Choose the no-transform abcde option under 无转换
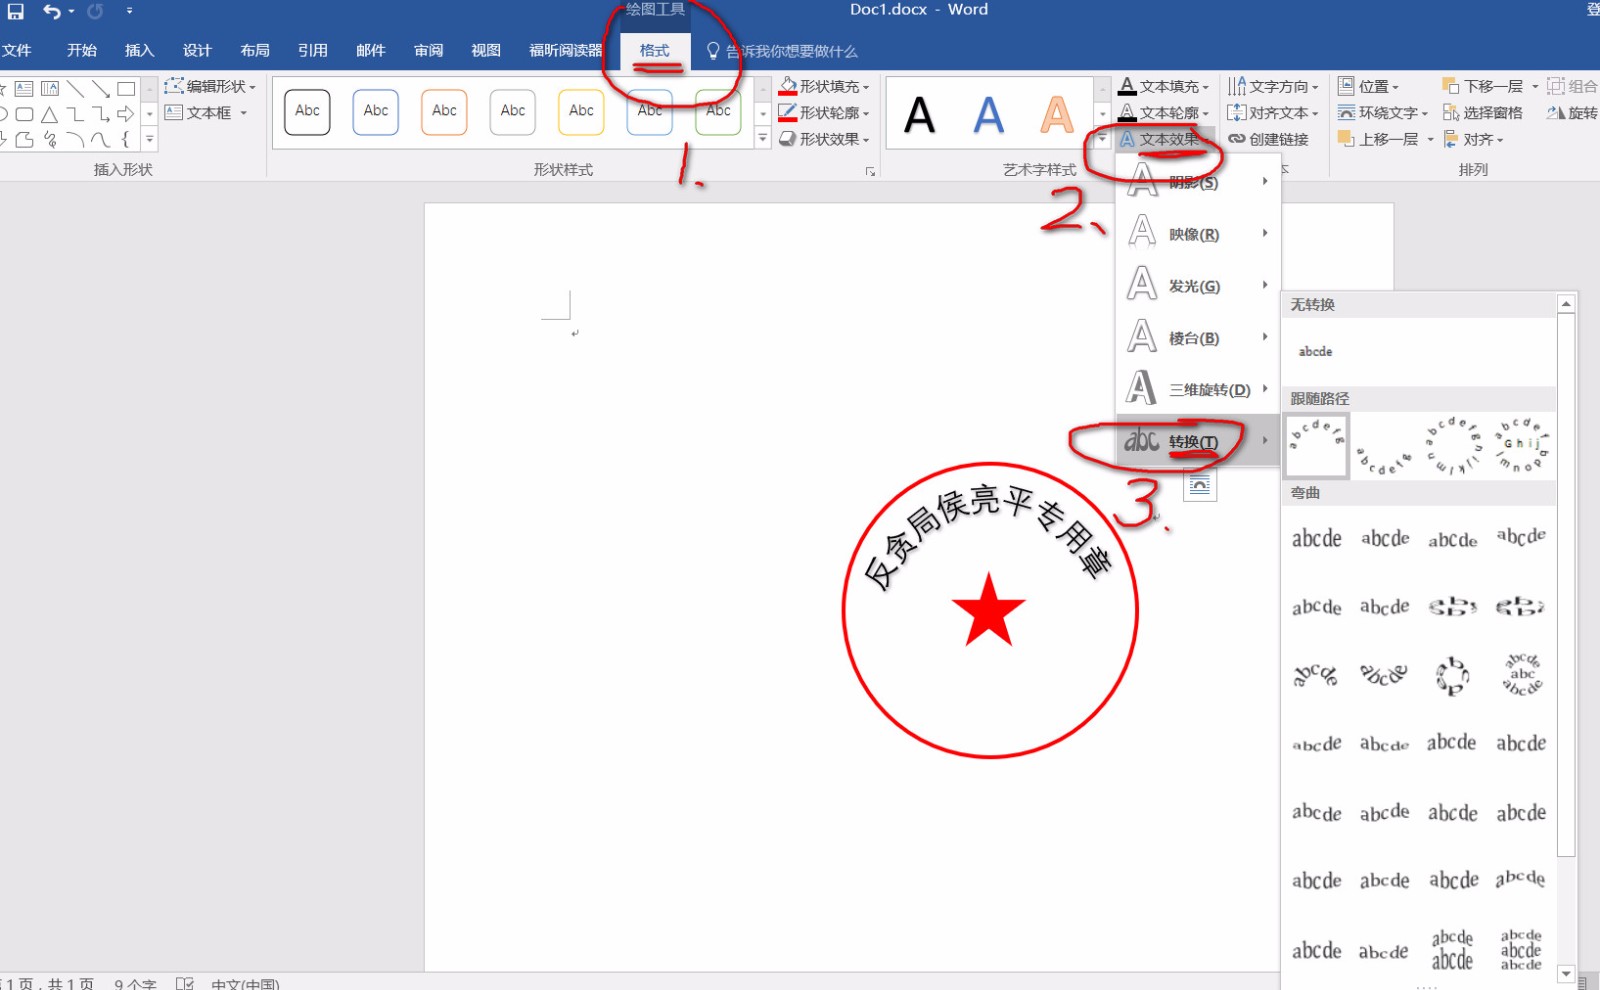 coord(1316,352)
